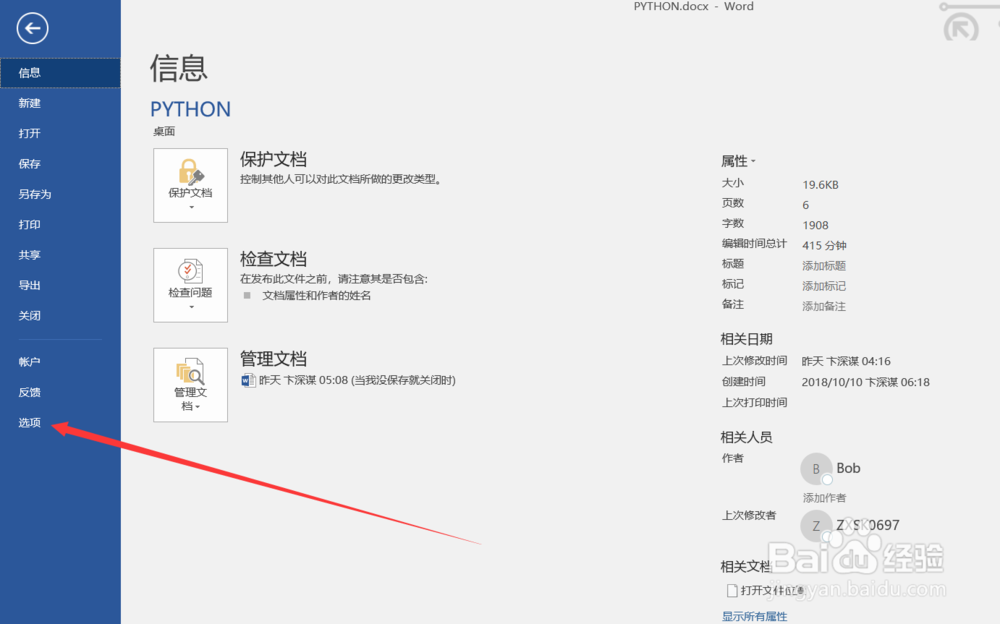
Task: Click the ZXSK0697 last-modifier avatar
Action: [817, 525]
